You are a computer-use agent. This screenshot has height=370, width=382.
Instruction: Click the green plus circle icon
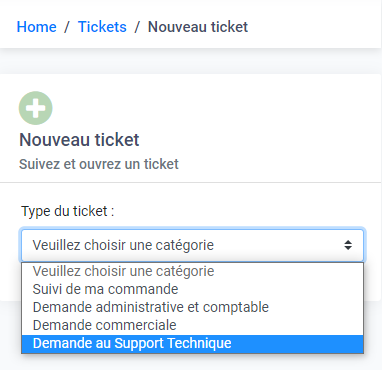pos(36,108)
